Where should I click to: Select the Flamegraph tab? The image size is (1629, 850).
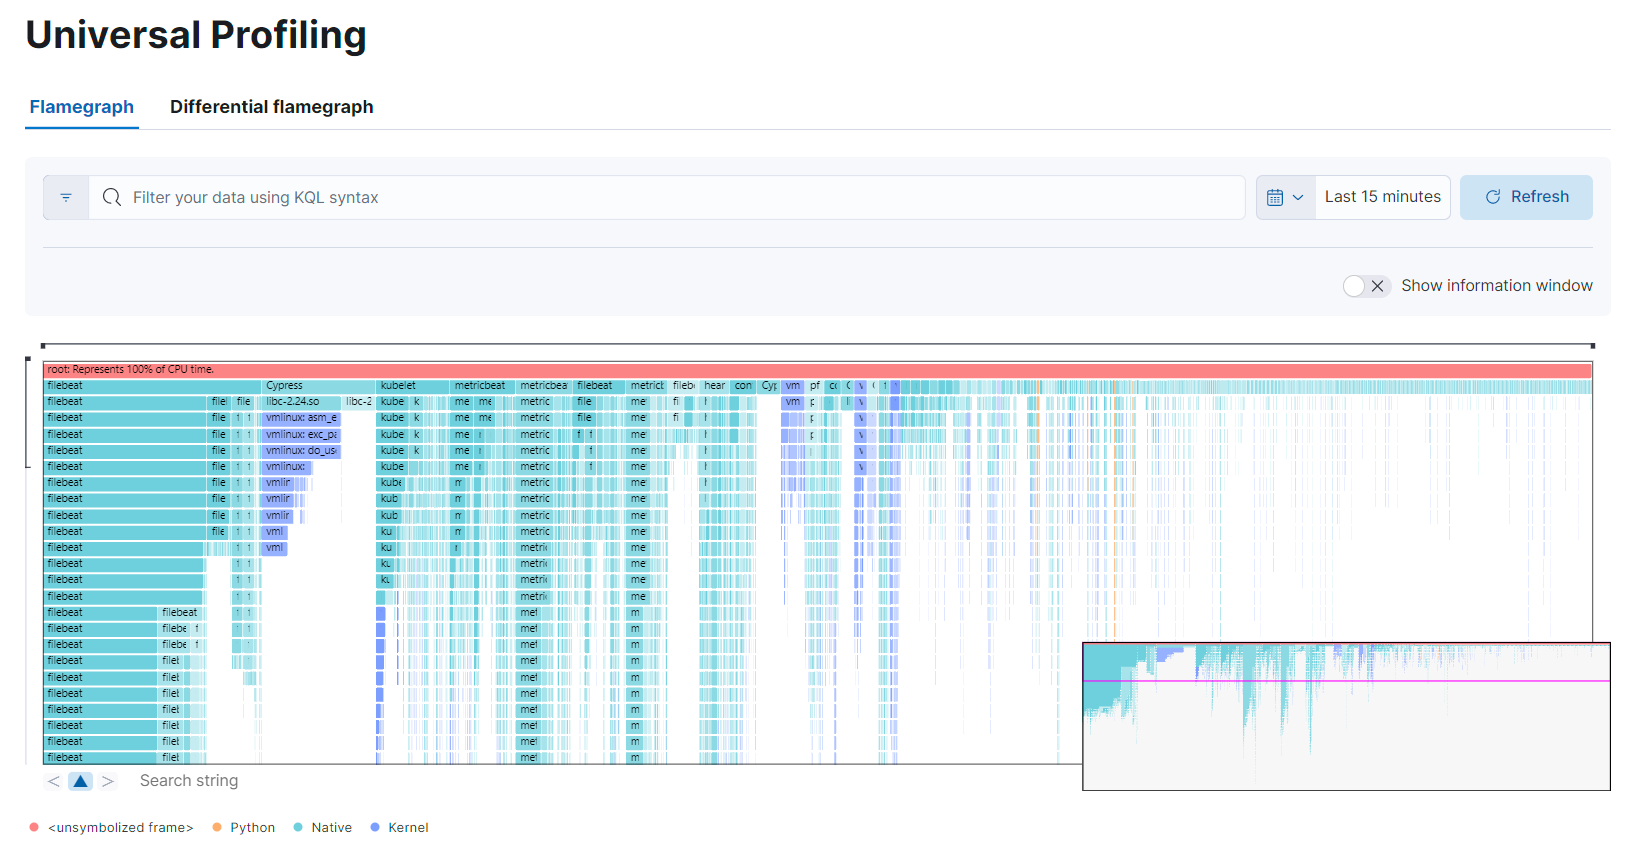(82, 107)
